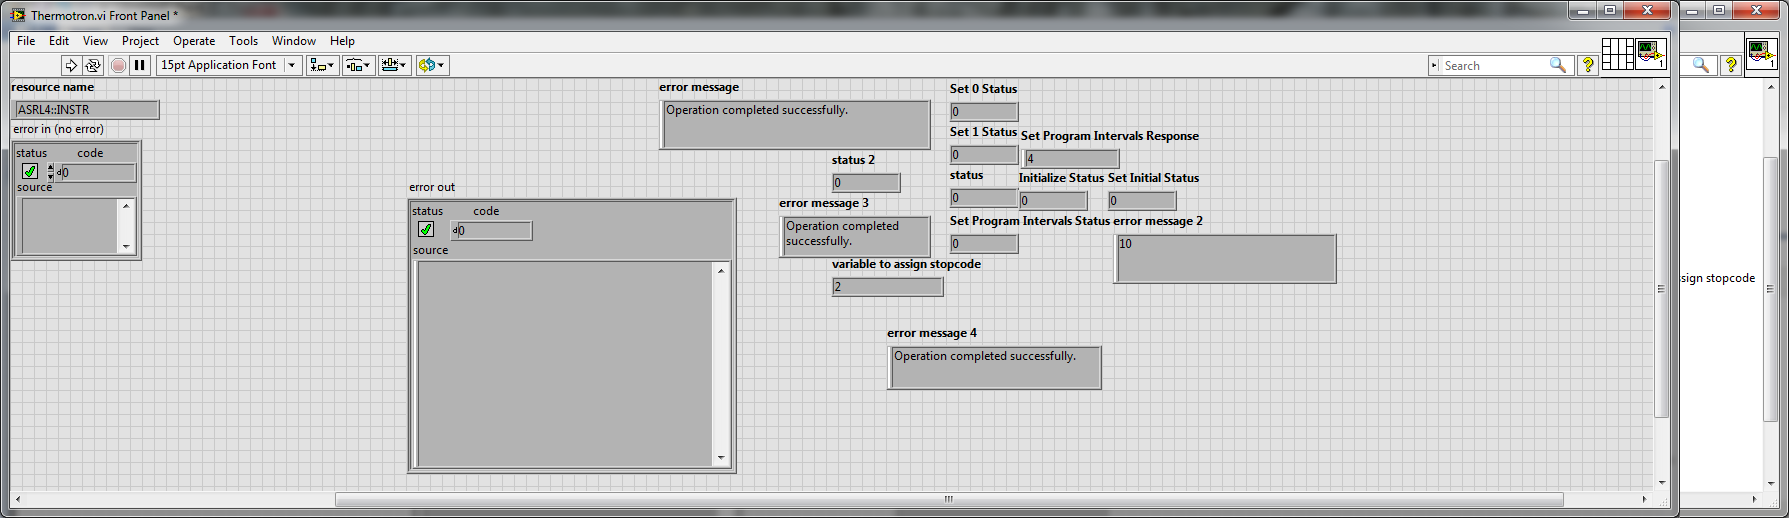Click the Set 1 Status field
This screenshot has height=518, width=1789.
(984, 155)
